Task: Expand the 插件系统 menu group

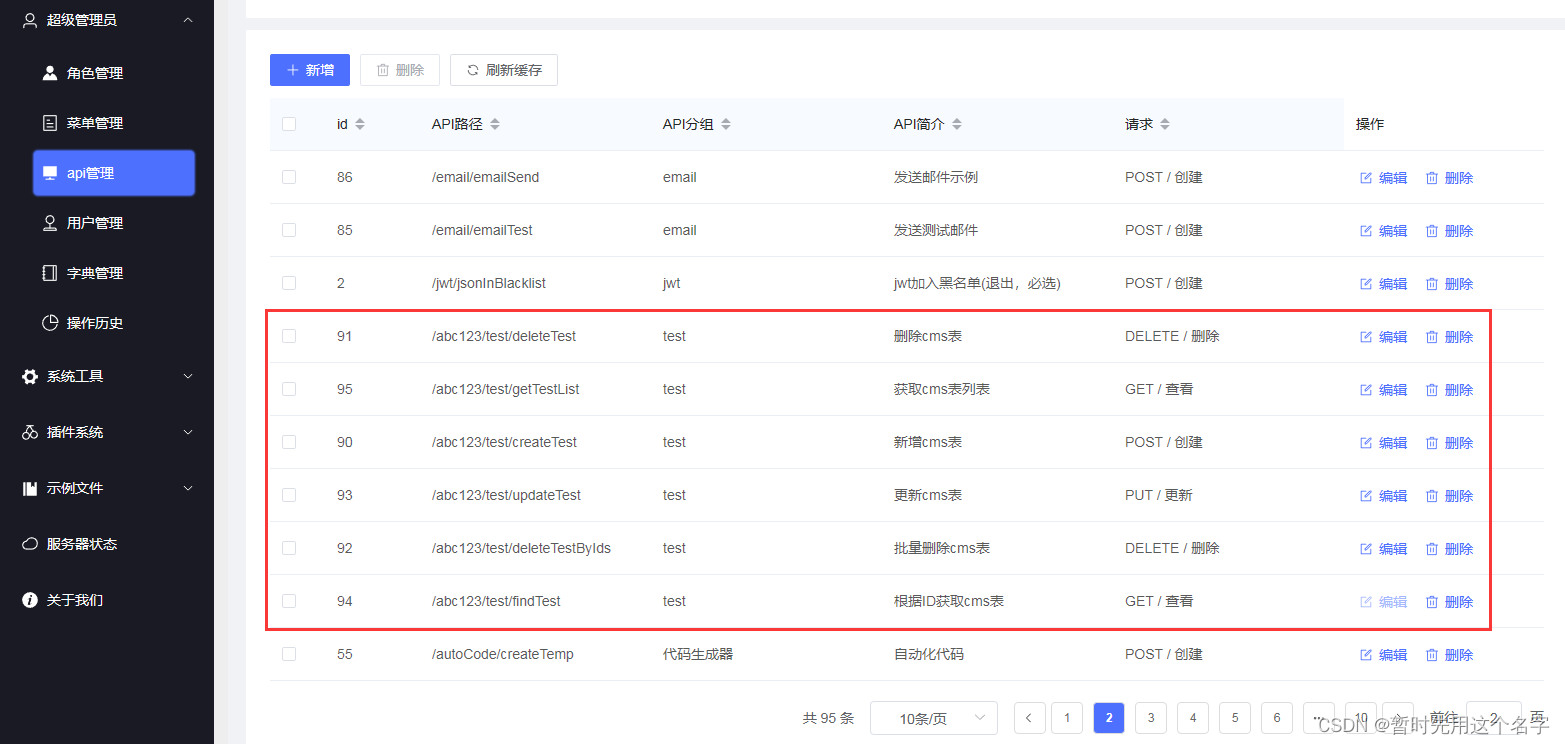Action: pyautogui.click(x=107, y=432)
